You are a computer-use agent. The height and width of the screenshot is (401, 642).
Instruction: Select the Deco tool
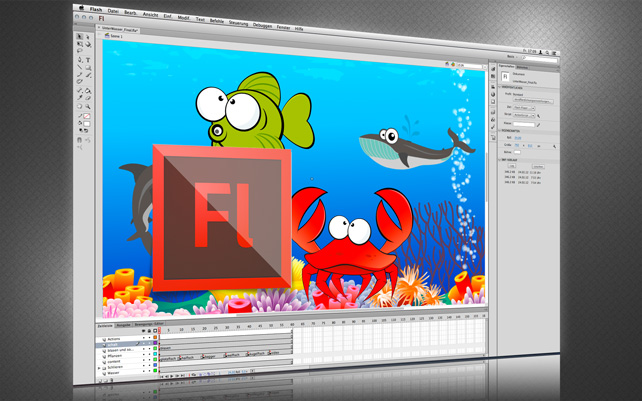point(79,82)
